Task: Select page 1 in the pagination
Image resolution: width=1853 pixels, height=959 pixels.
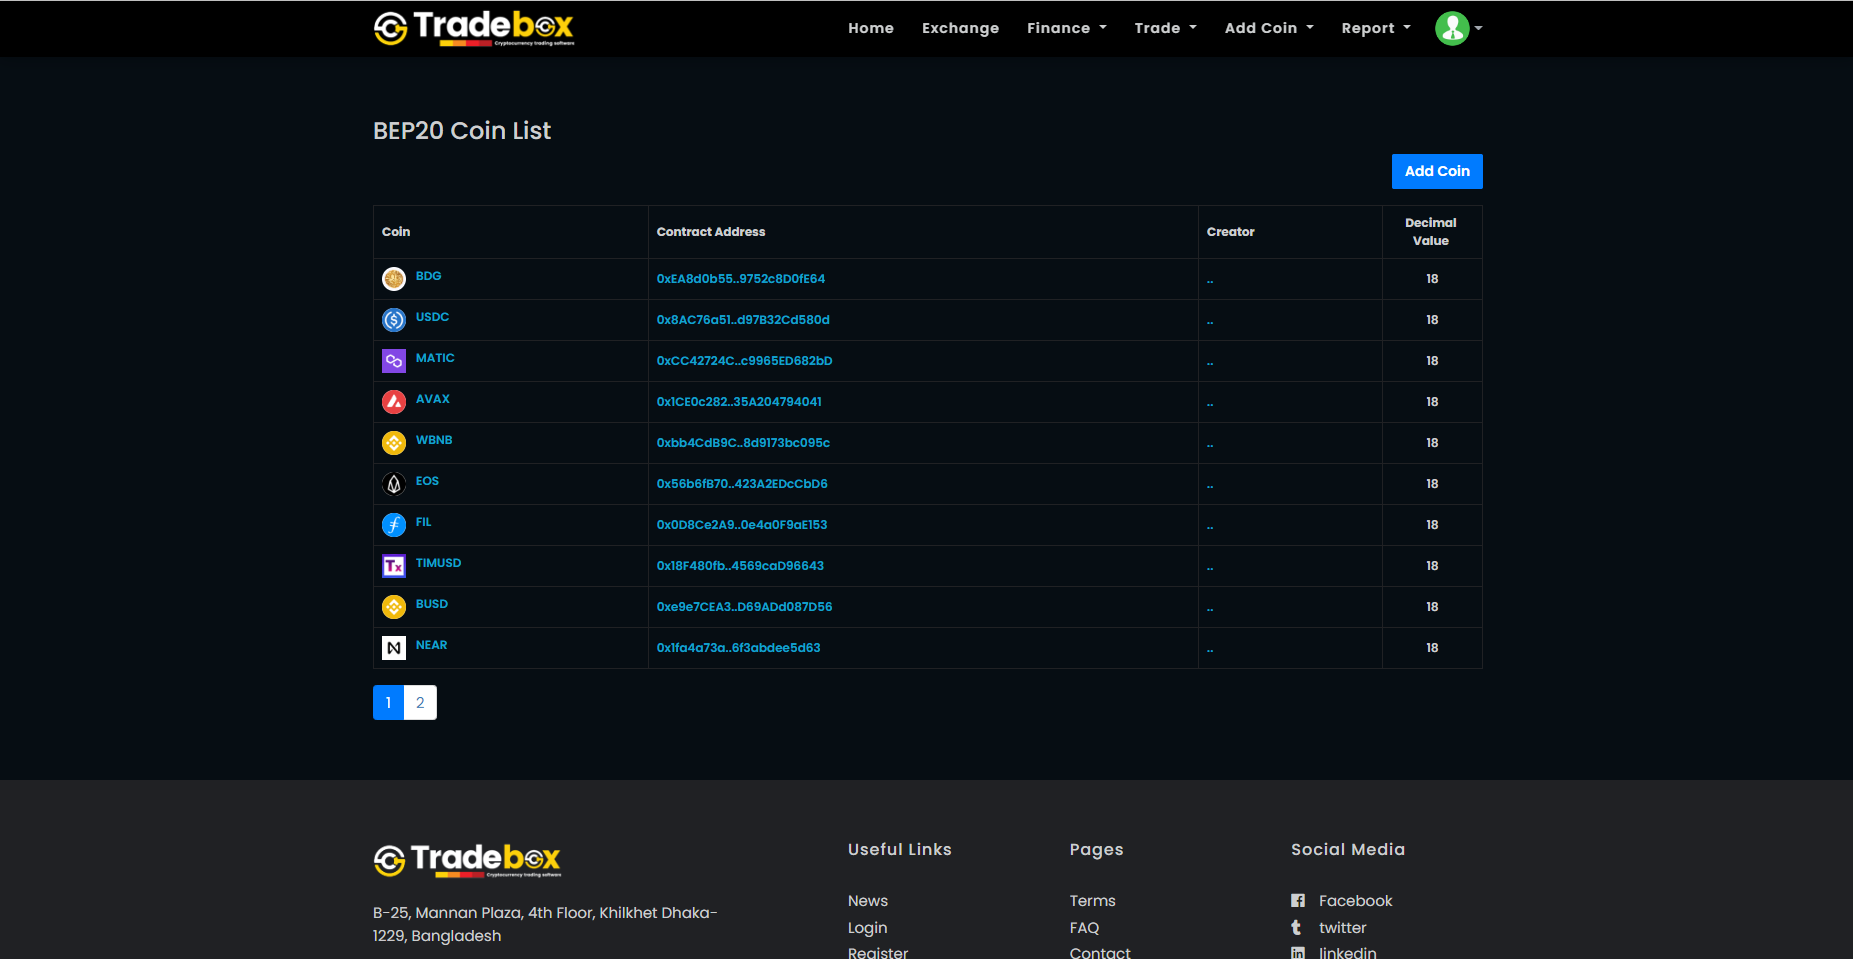Action: [388, 703]
